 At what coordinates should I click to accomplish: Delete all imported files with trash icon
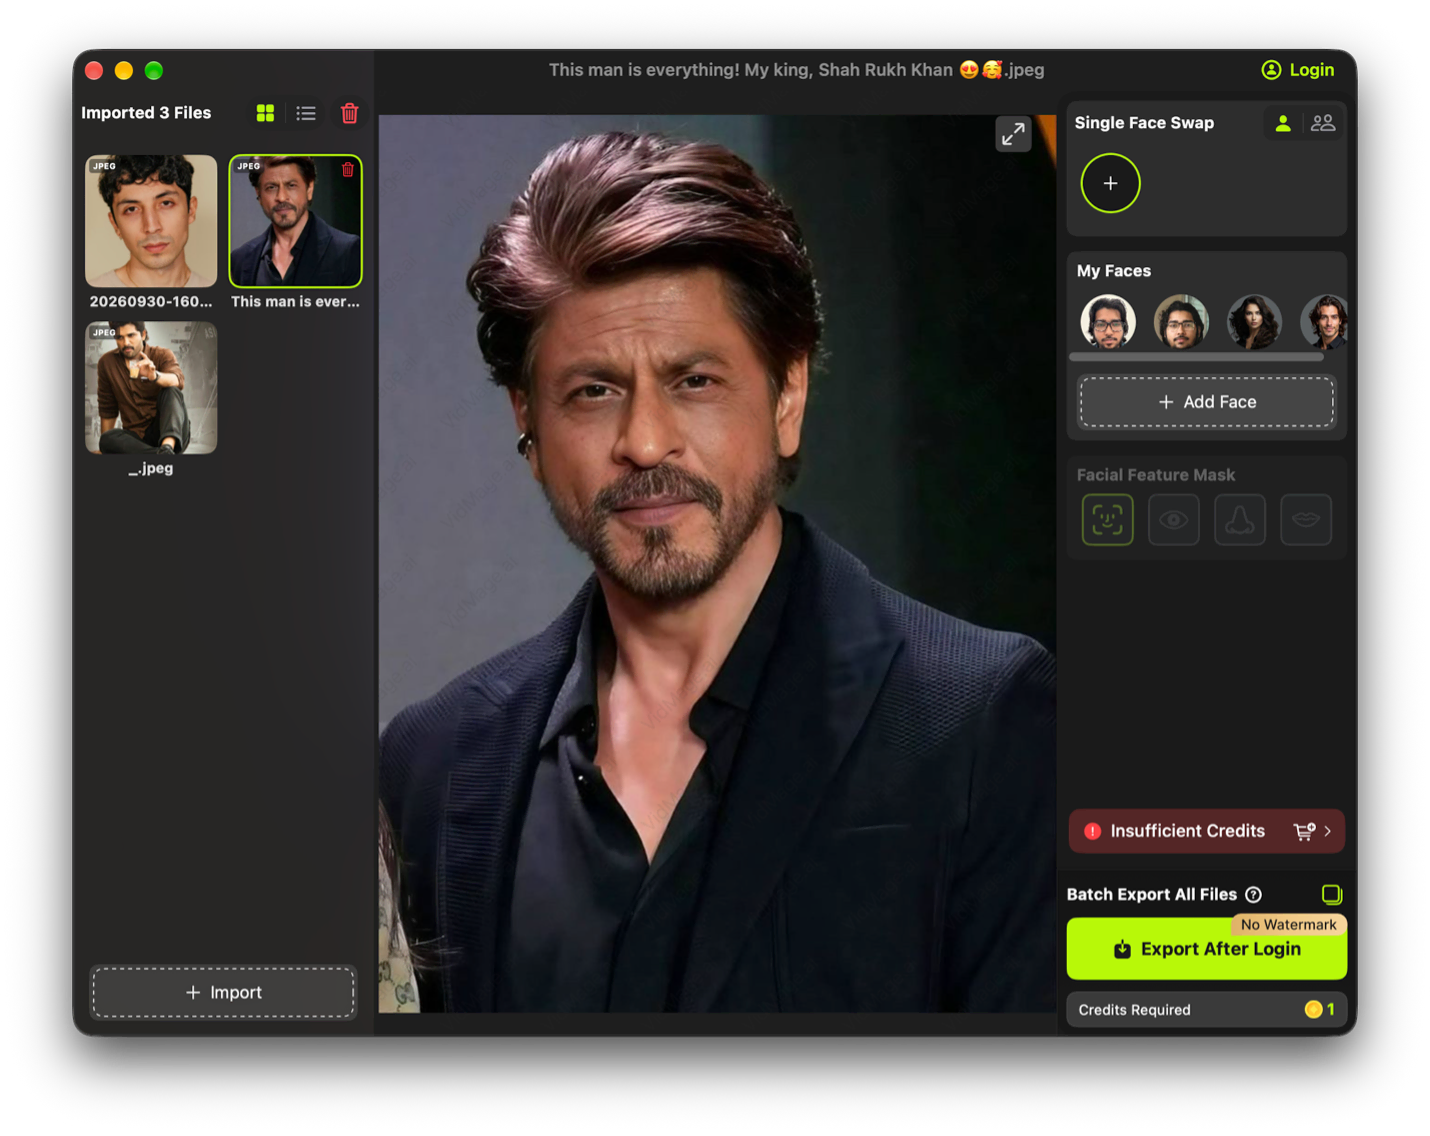tap(349, 113)
